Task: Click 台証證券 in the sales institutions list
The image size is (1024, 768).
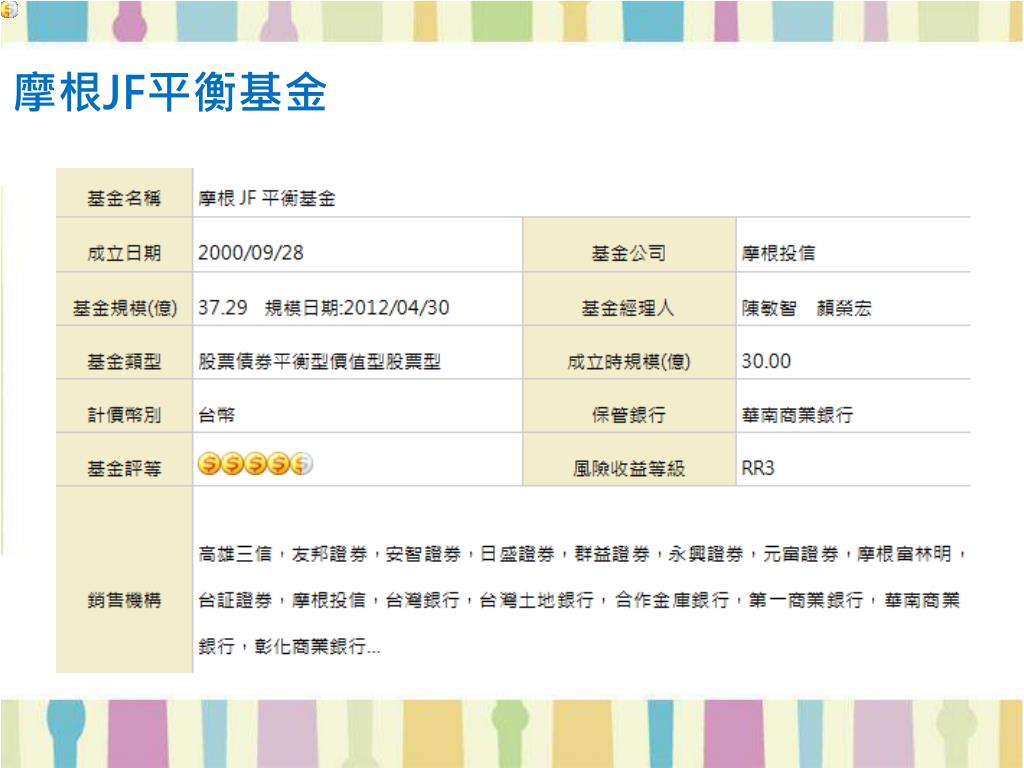Action: 235,600
